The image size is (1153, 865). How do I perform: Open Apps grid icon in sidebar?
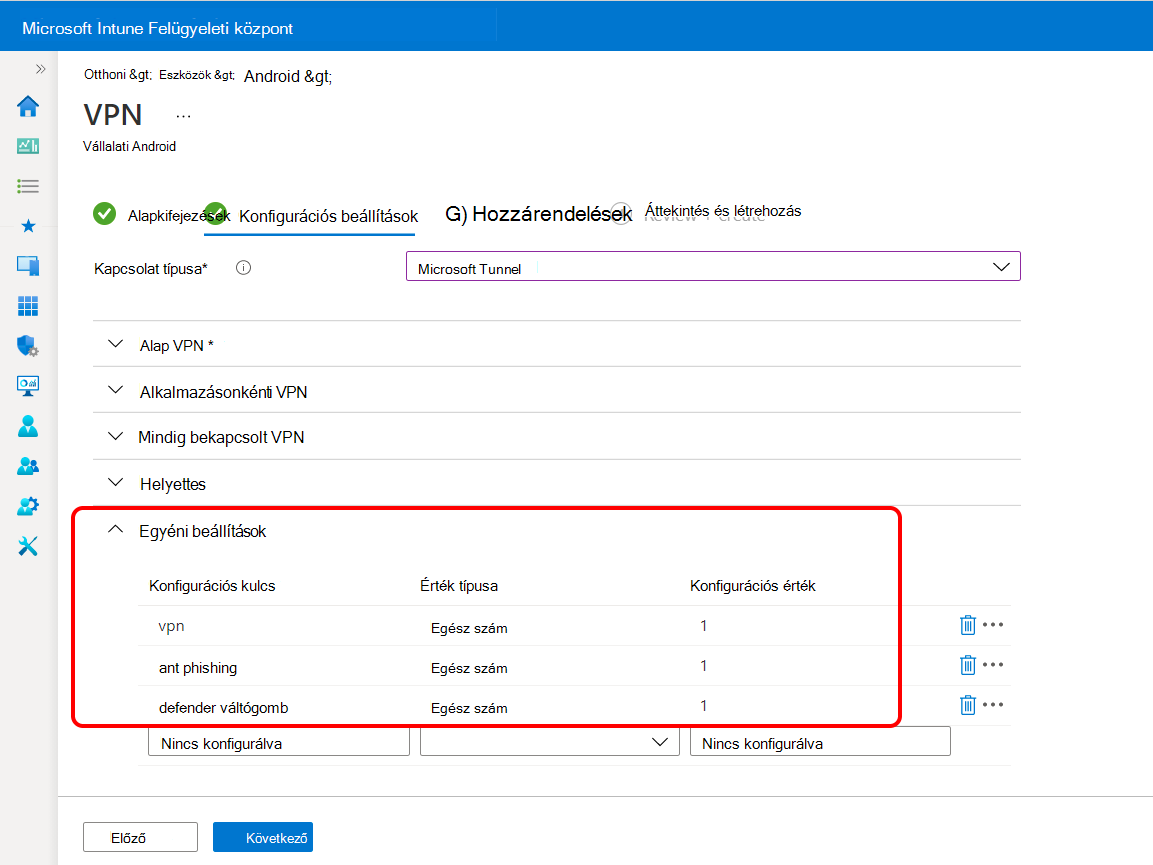(28, 306)
